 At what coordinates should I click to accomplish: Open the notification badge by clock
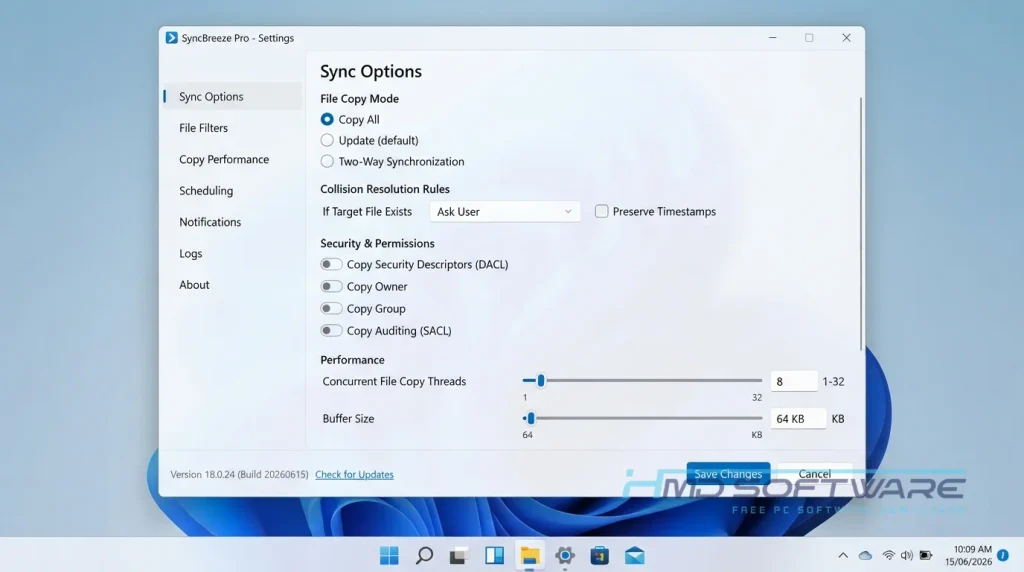[x=1003, y=556]
